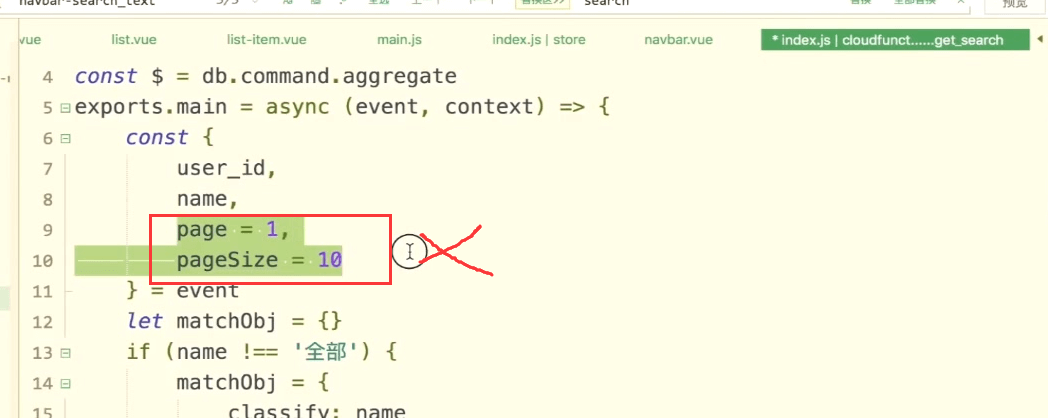Viewport: 1048px width, 418px height.
Task: Place cursor on 'db.command.aggregate' text
Action: click(x=330, y=77)
